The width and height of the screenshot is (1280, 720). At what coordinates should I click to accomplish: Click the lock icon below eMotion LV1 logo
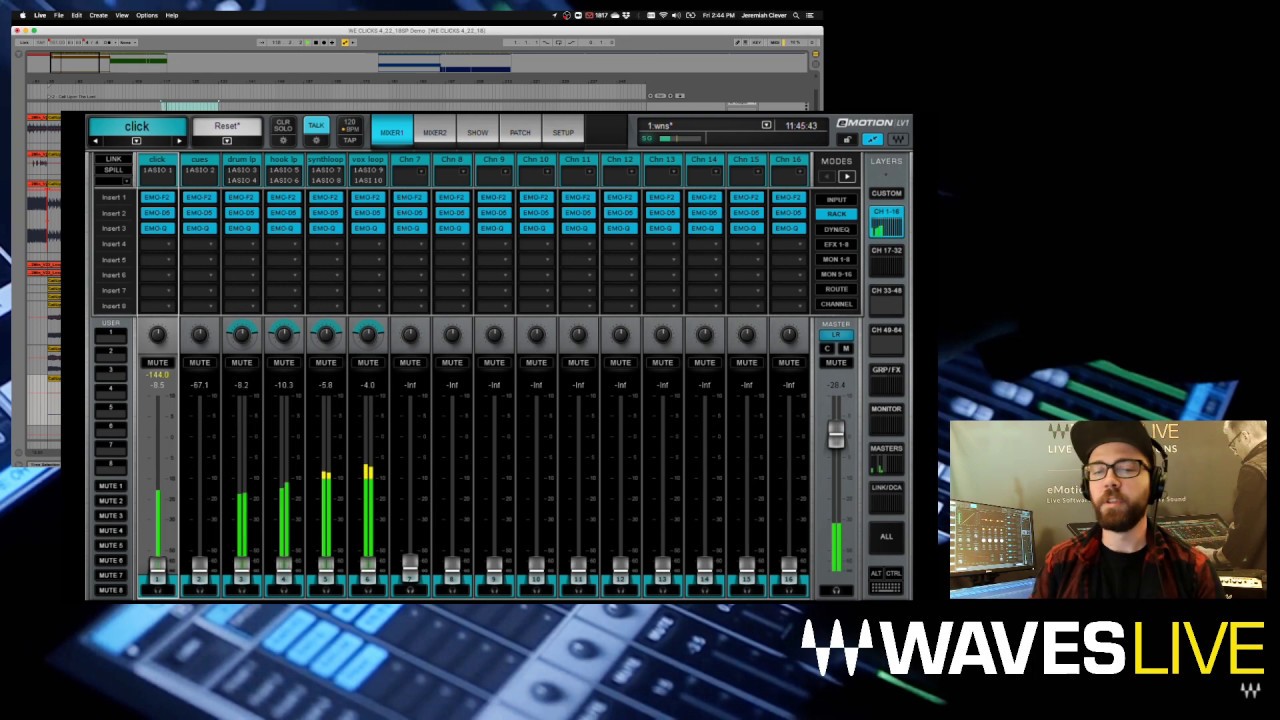[x=847, y=140]
